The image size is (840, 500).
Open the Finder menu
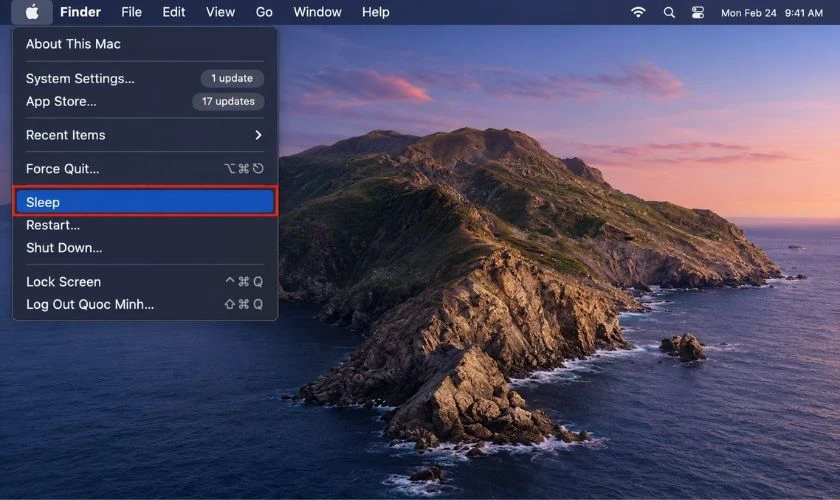pos(80,12)
